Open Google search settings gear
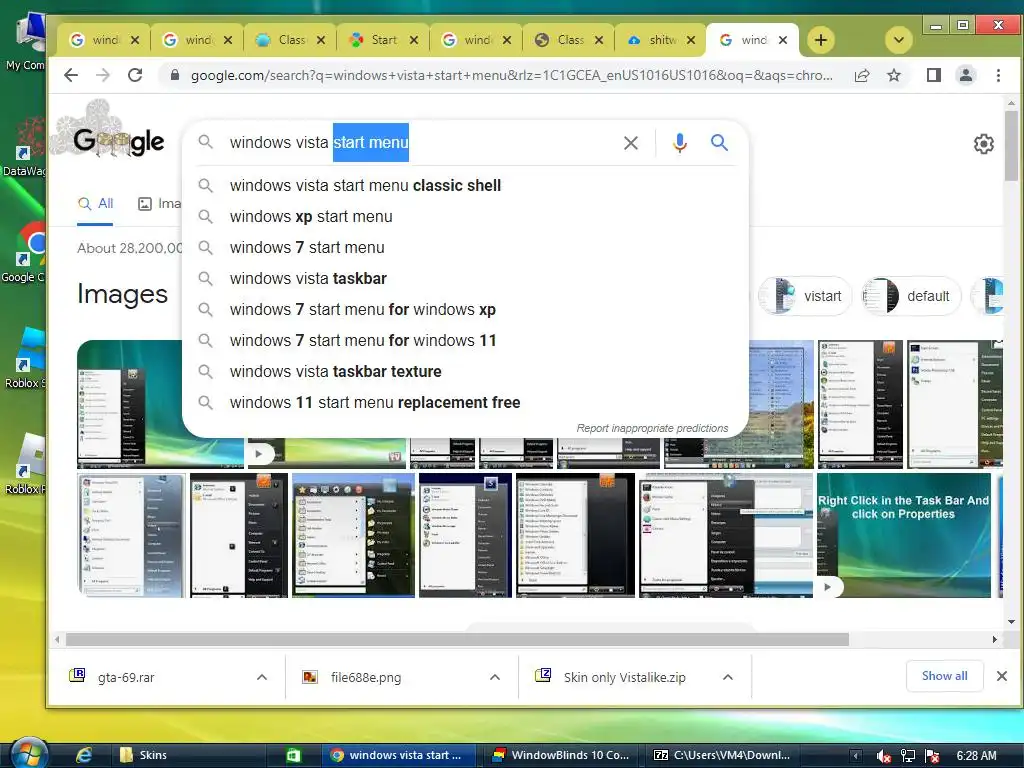Viewport: 1024px width, 768px height. point(984,144)
